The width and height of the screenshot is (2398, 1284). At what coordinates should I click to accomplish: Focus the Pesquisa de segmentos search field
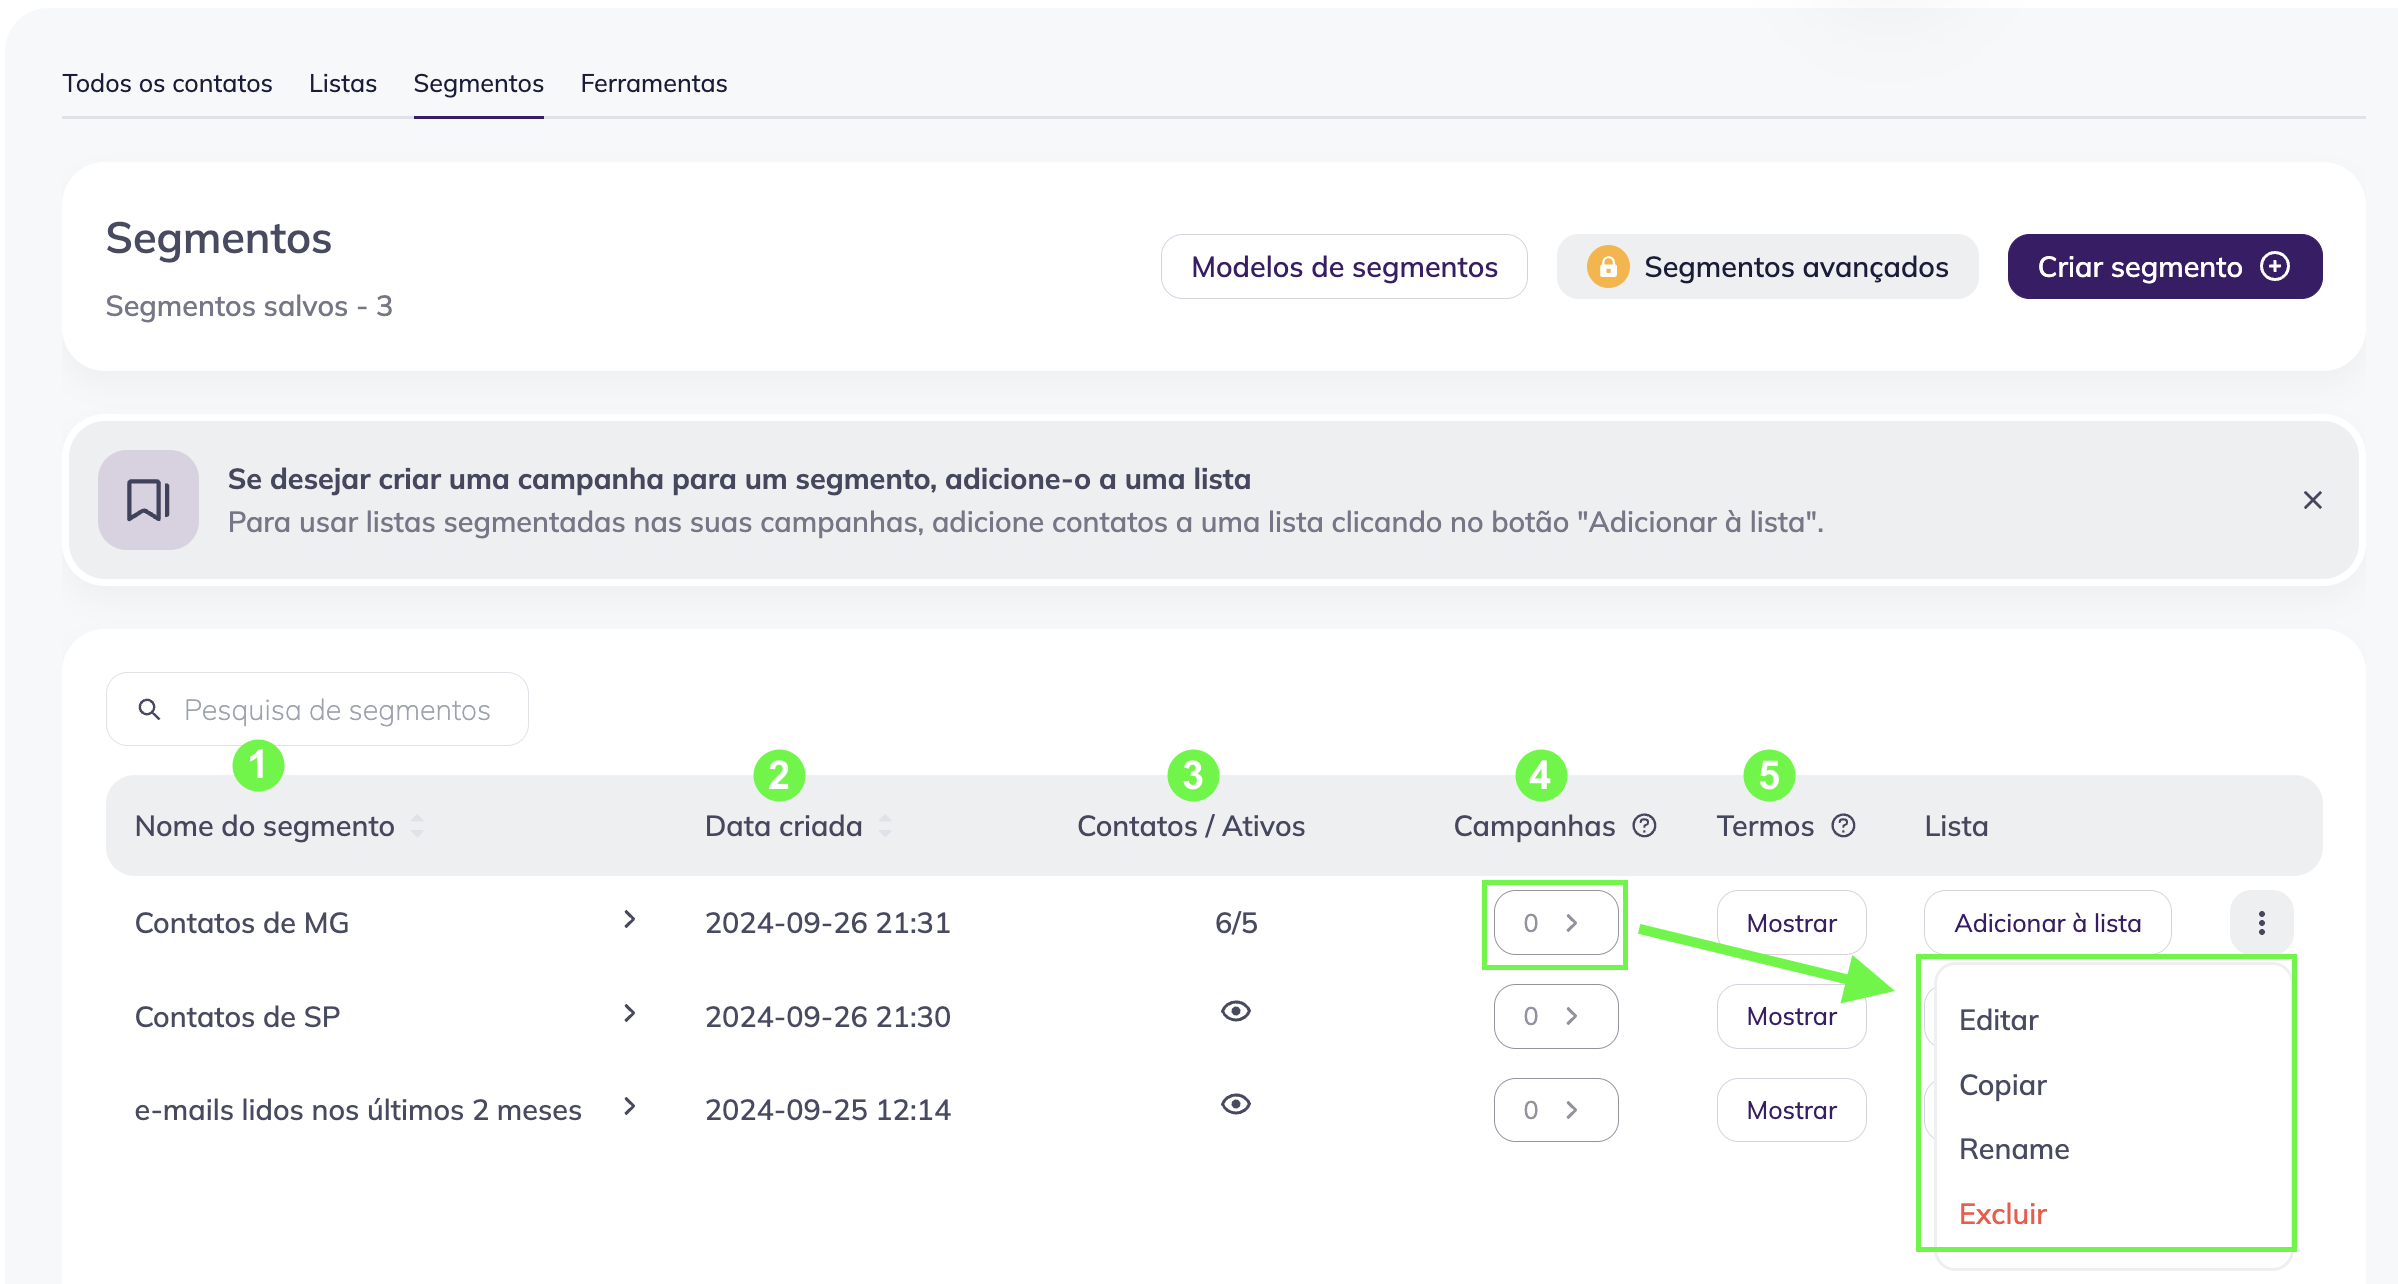[317, 709]
